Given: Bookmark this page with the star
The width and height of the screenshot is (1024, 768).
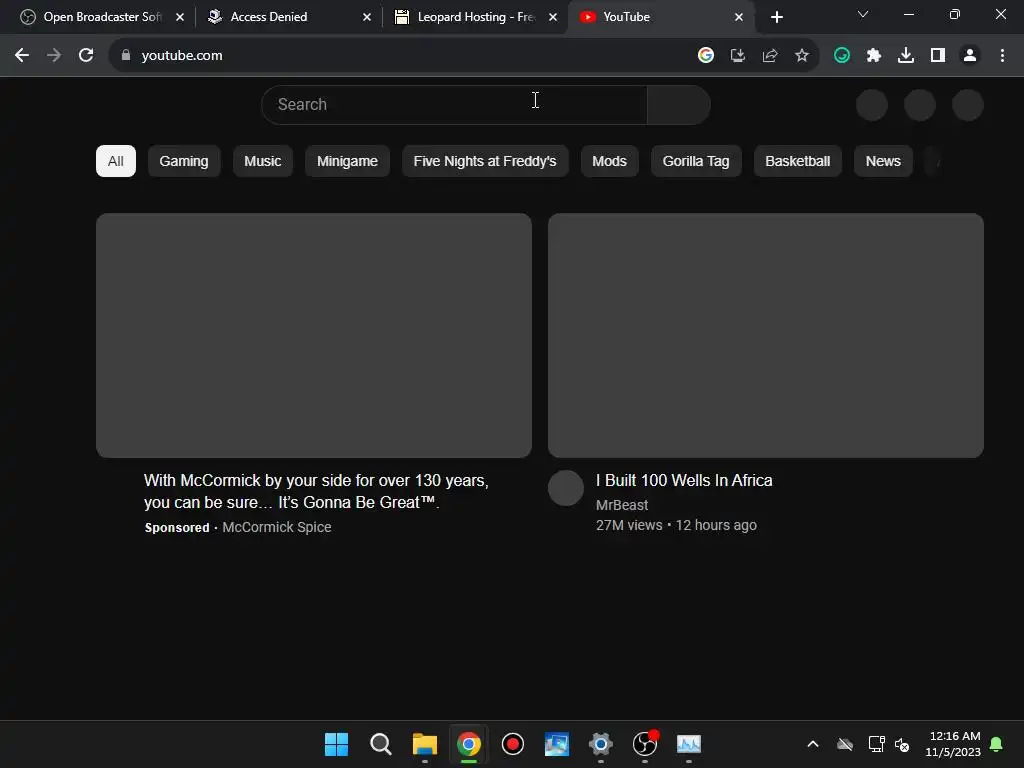Looking at the screenshot, I should pyautogui.click(x=802, y=56).
